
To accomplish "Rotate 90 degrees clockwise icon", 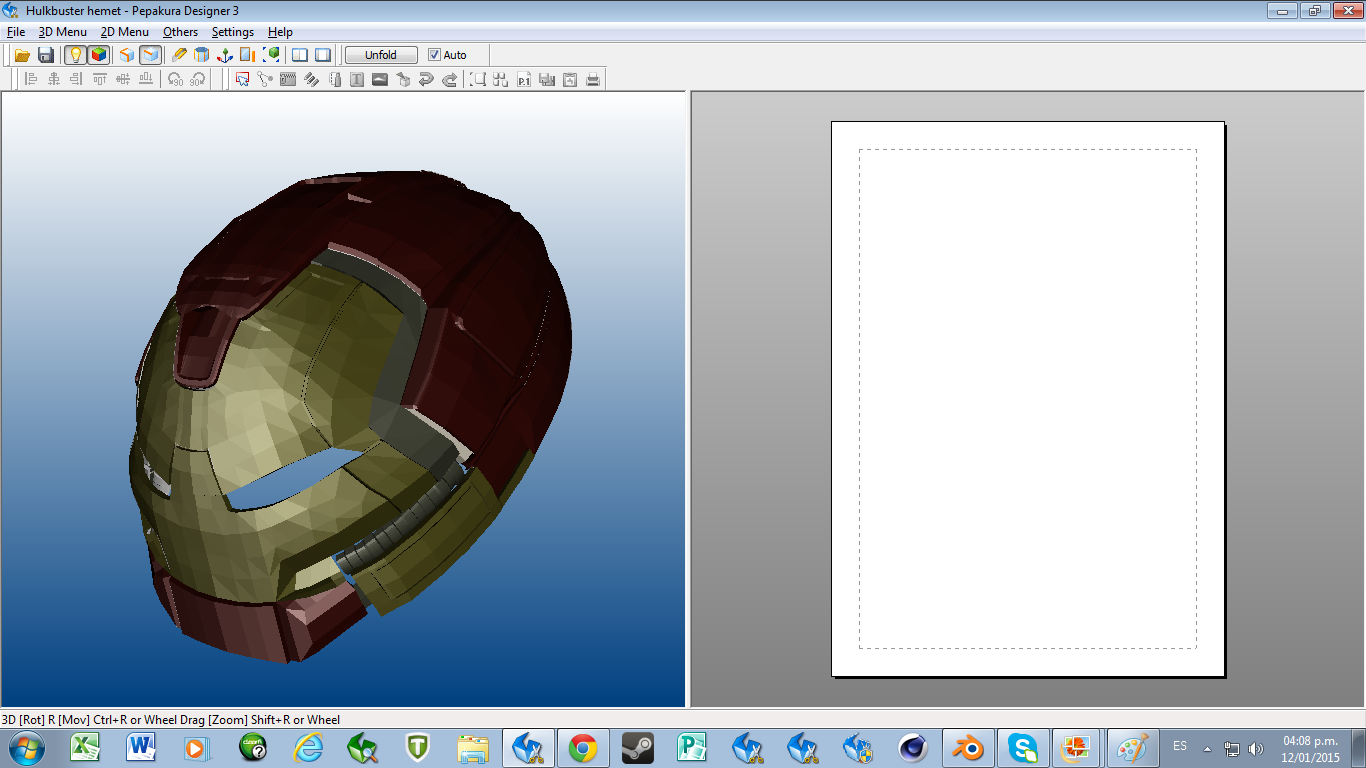I will click(199, 79).
